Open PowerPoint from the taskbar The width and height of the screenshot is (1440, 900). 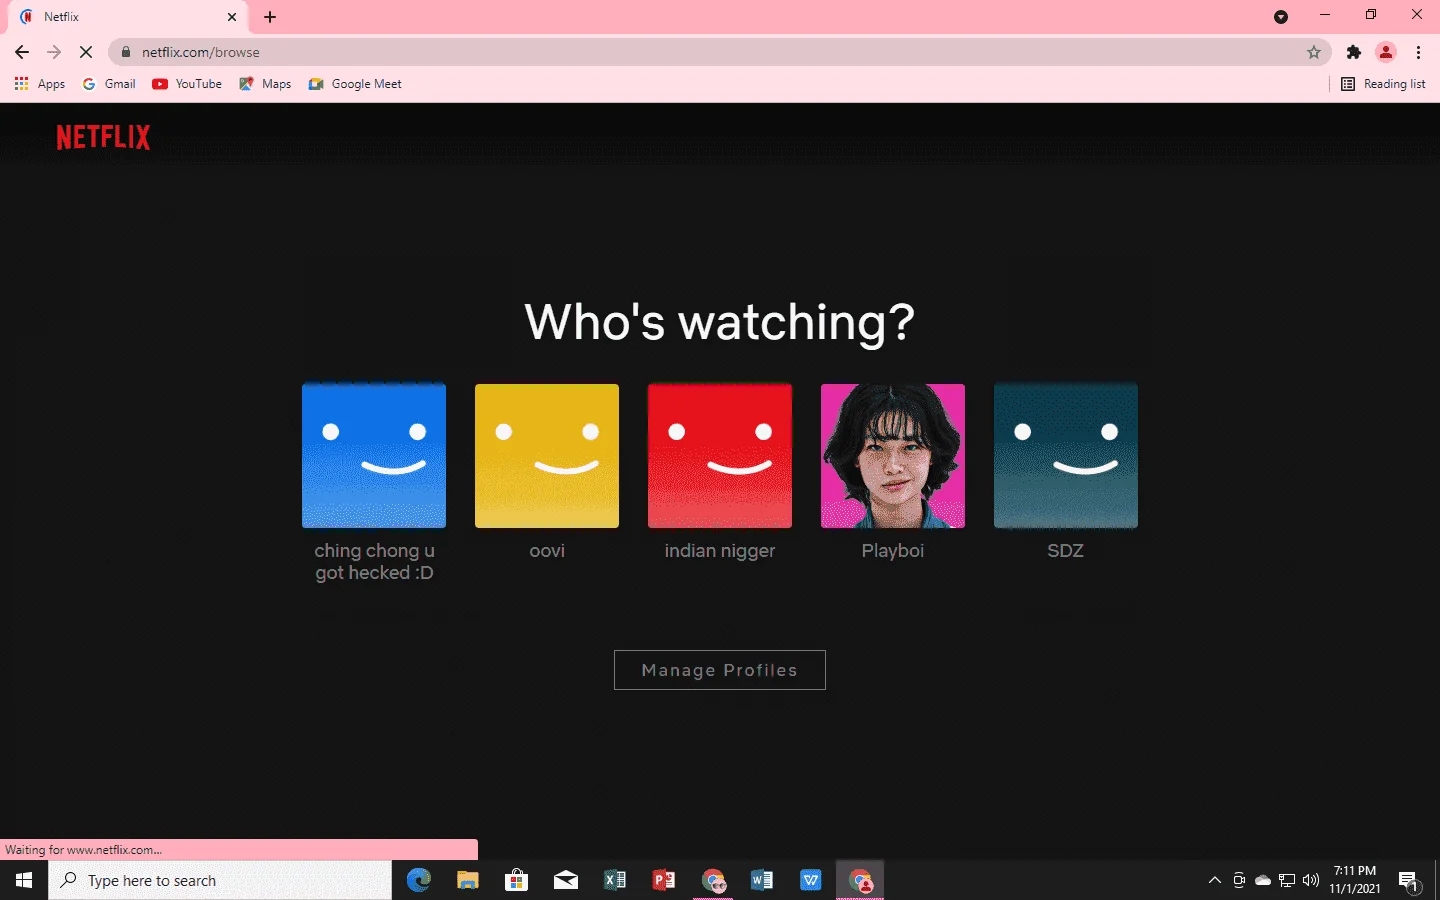pyautogui.click(x=663, y=880)
